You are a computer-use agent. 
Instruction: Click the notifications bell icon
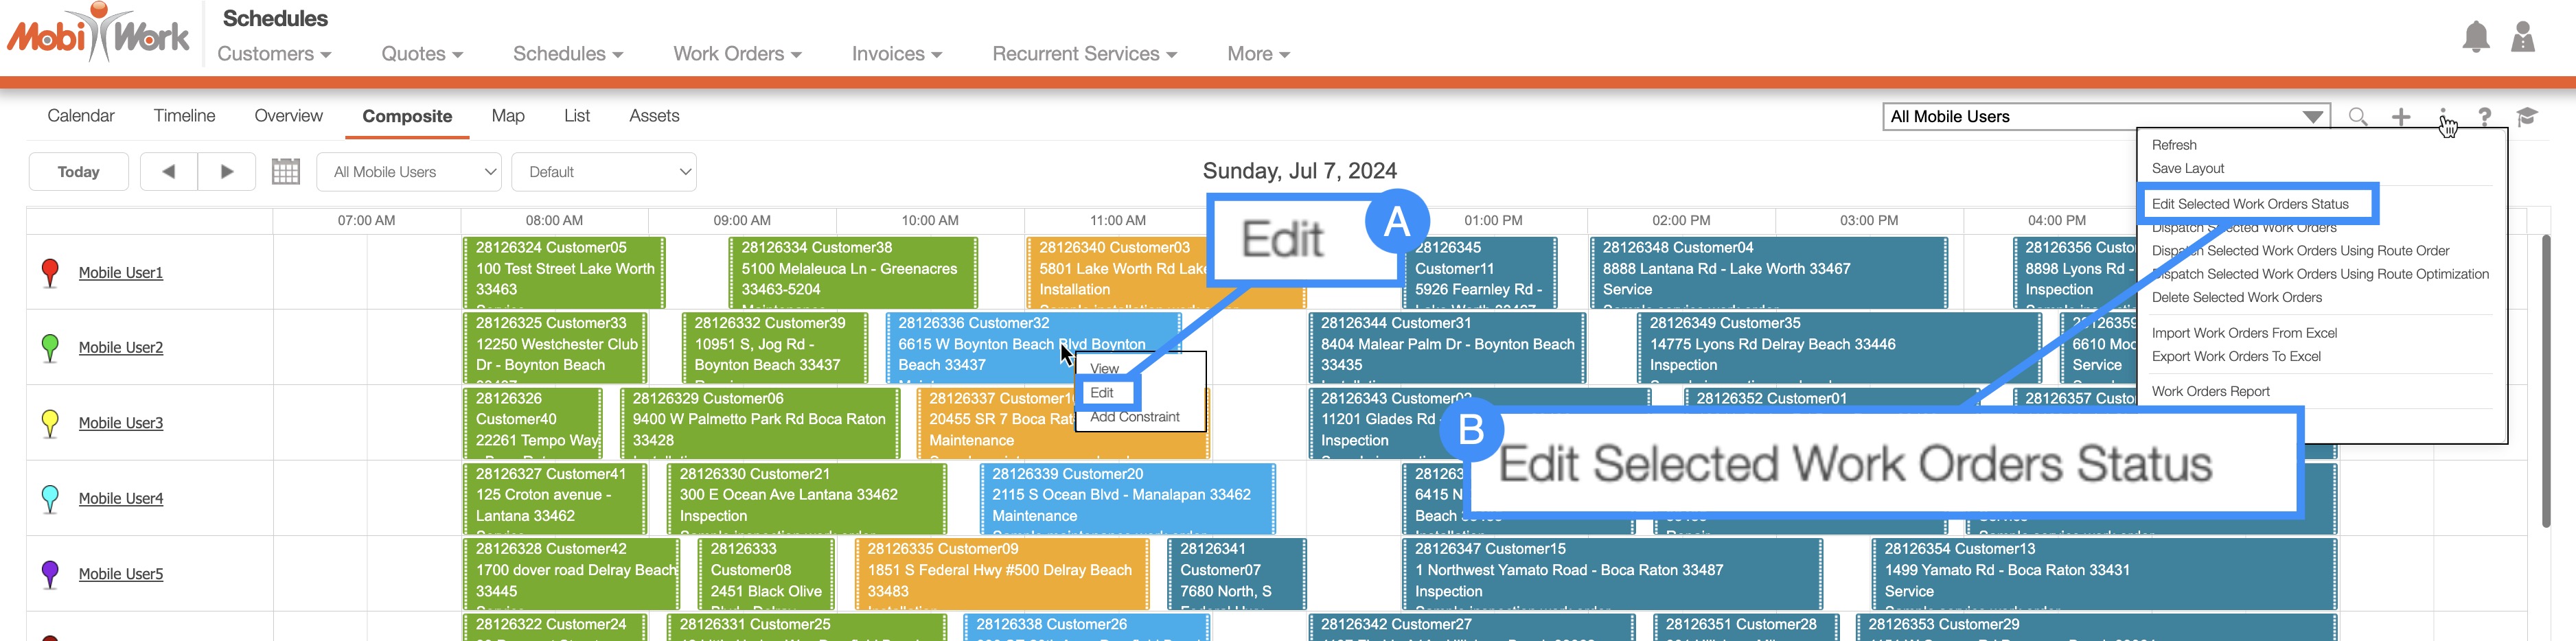2475,37
